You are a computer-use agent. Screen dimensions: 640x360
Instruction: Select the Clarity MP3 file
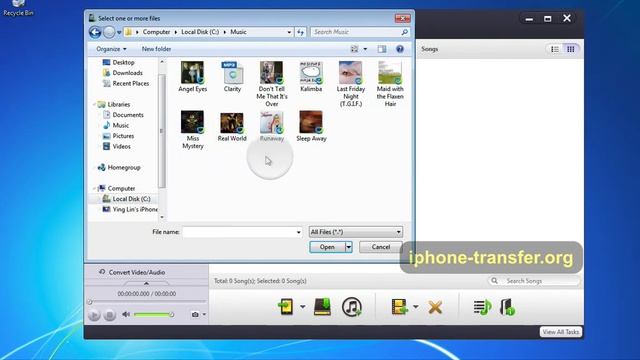[232, 77]
